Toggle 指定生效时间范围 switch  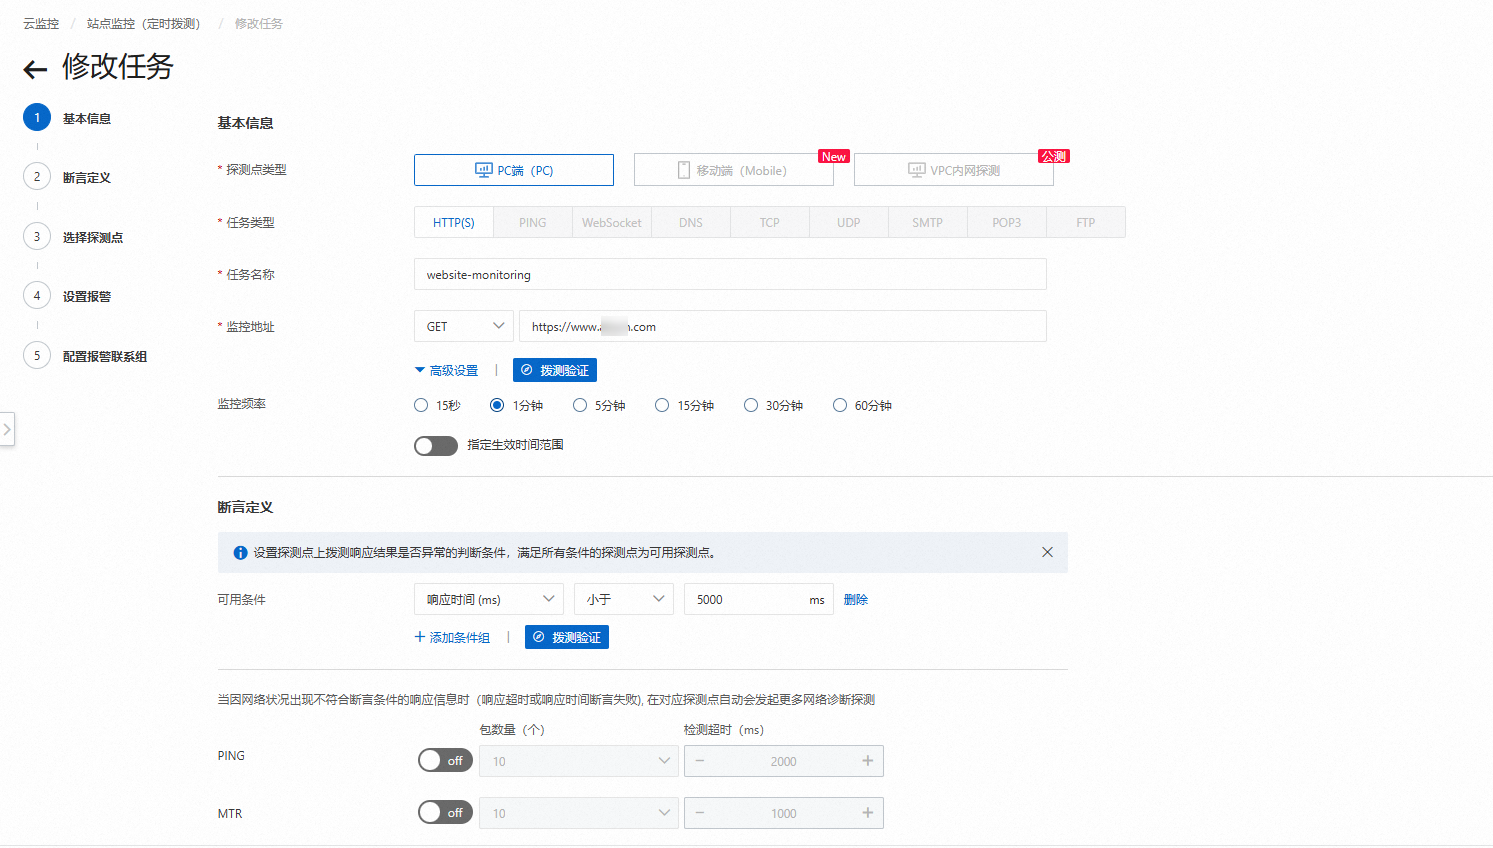(436, 446)
